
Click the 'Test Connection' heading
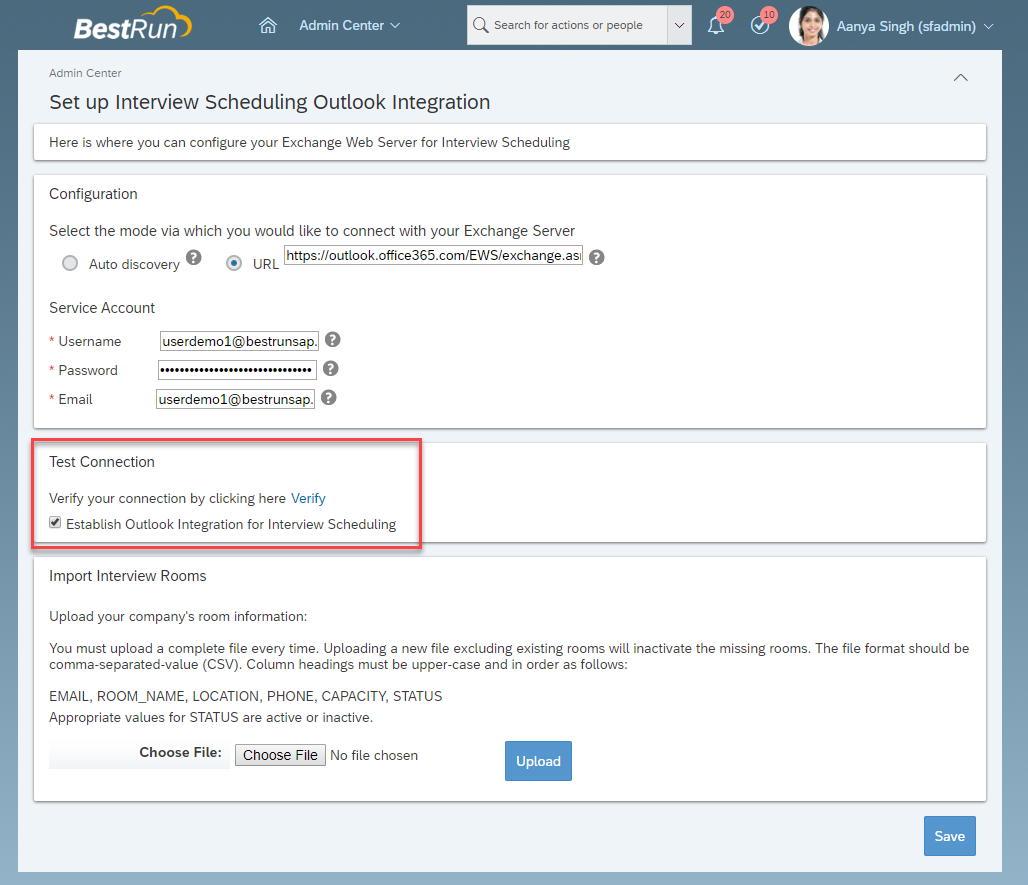pyautogui.click(x=102, y=462)
